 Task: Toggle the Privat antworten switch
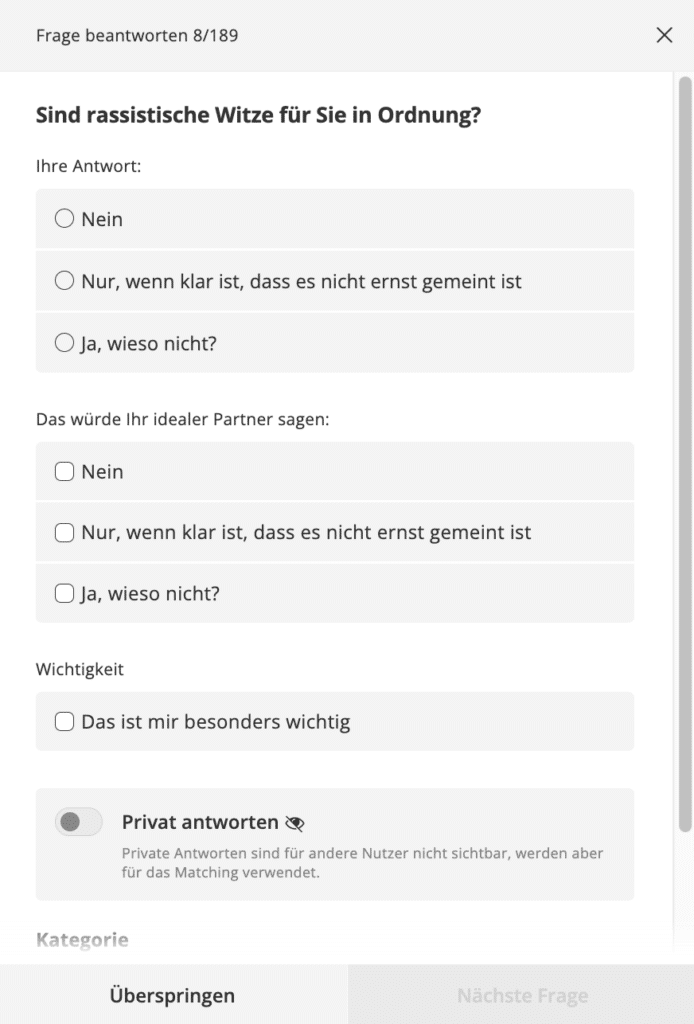point(79,822)
